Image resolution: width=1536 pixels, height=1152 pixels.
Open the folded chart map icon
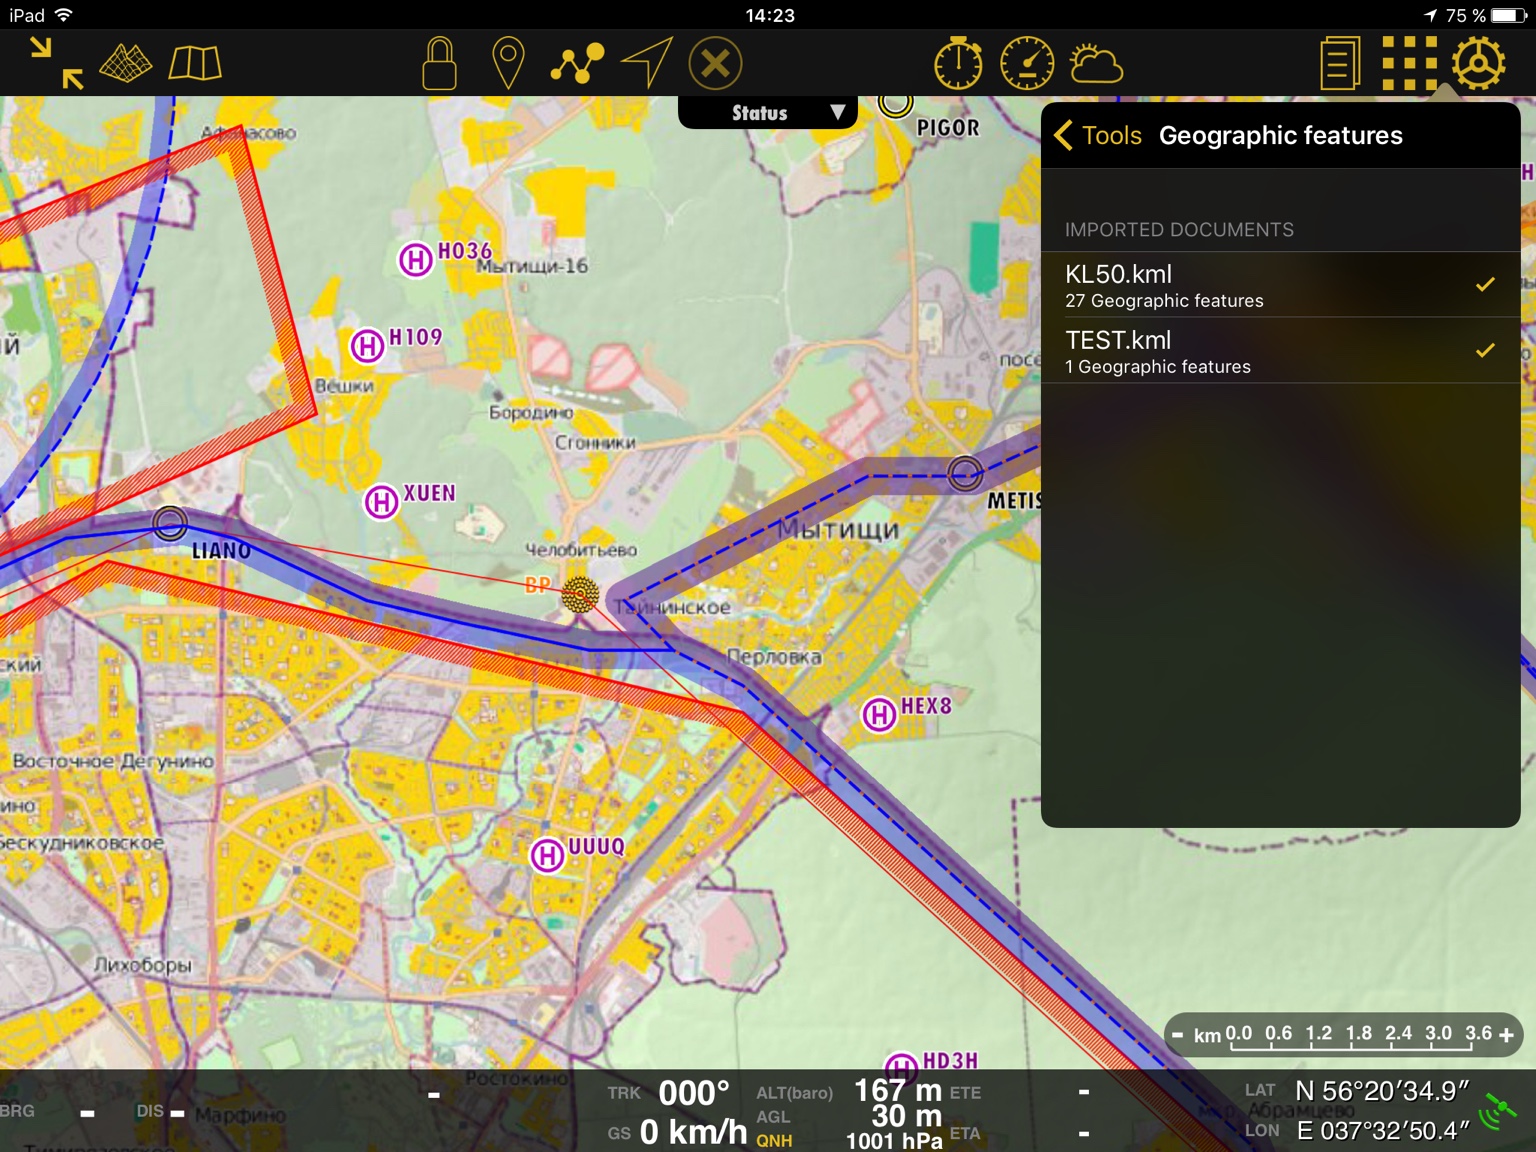tap(195, 63)
